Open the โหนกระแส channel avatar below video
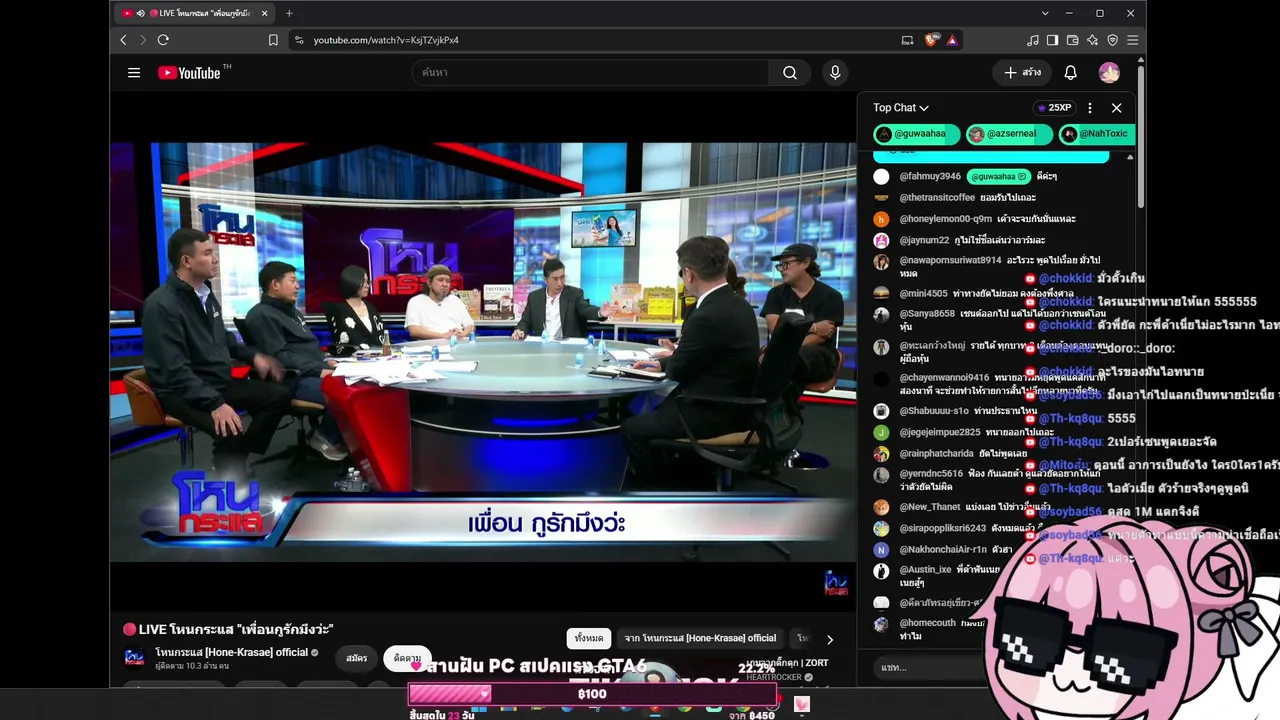The image size is (1280, 720). [134, 658]
